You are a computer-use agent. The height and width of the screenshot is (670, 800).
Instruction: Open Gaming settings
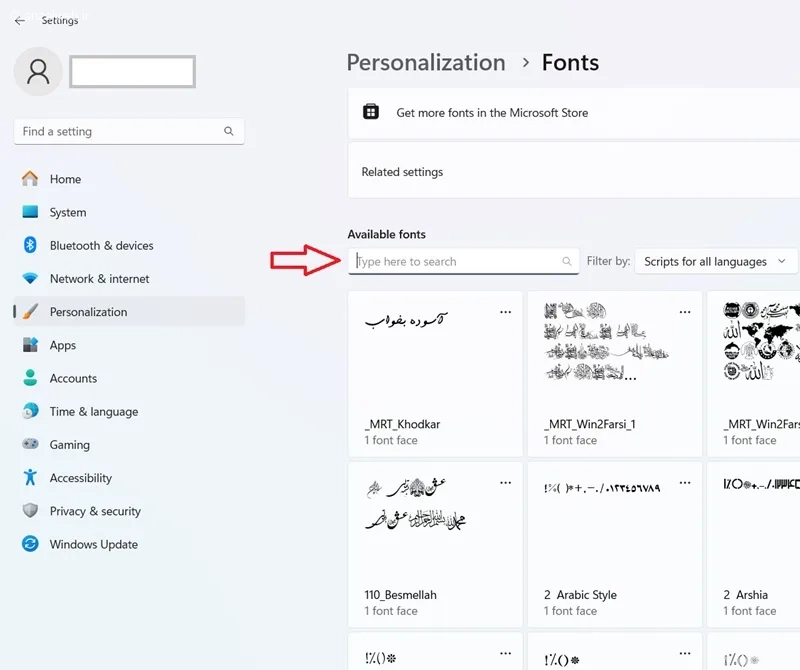pyautogui.click(x=129, y=444)
